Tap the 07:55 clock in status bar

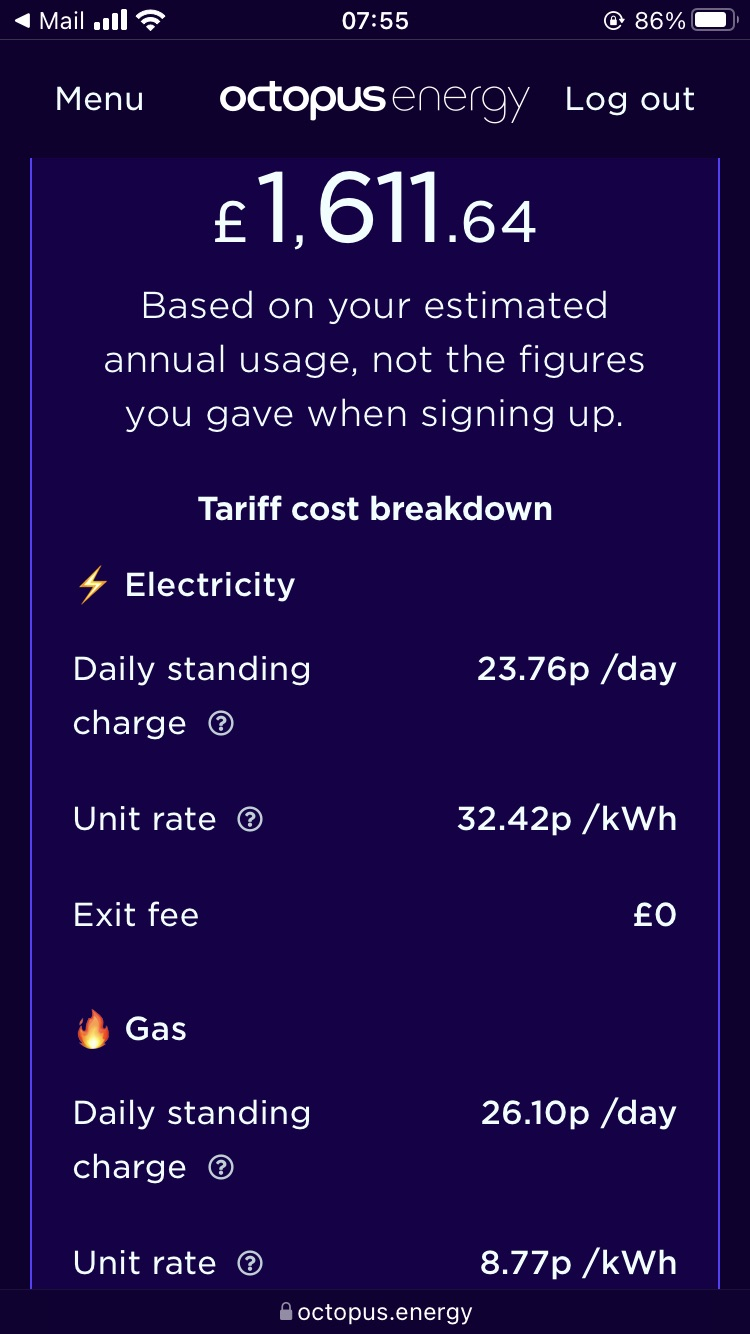pyautogui.click(x=375, y=21)
